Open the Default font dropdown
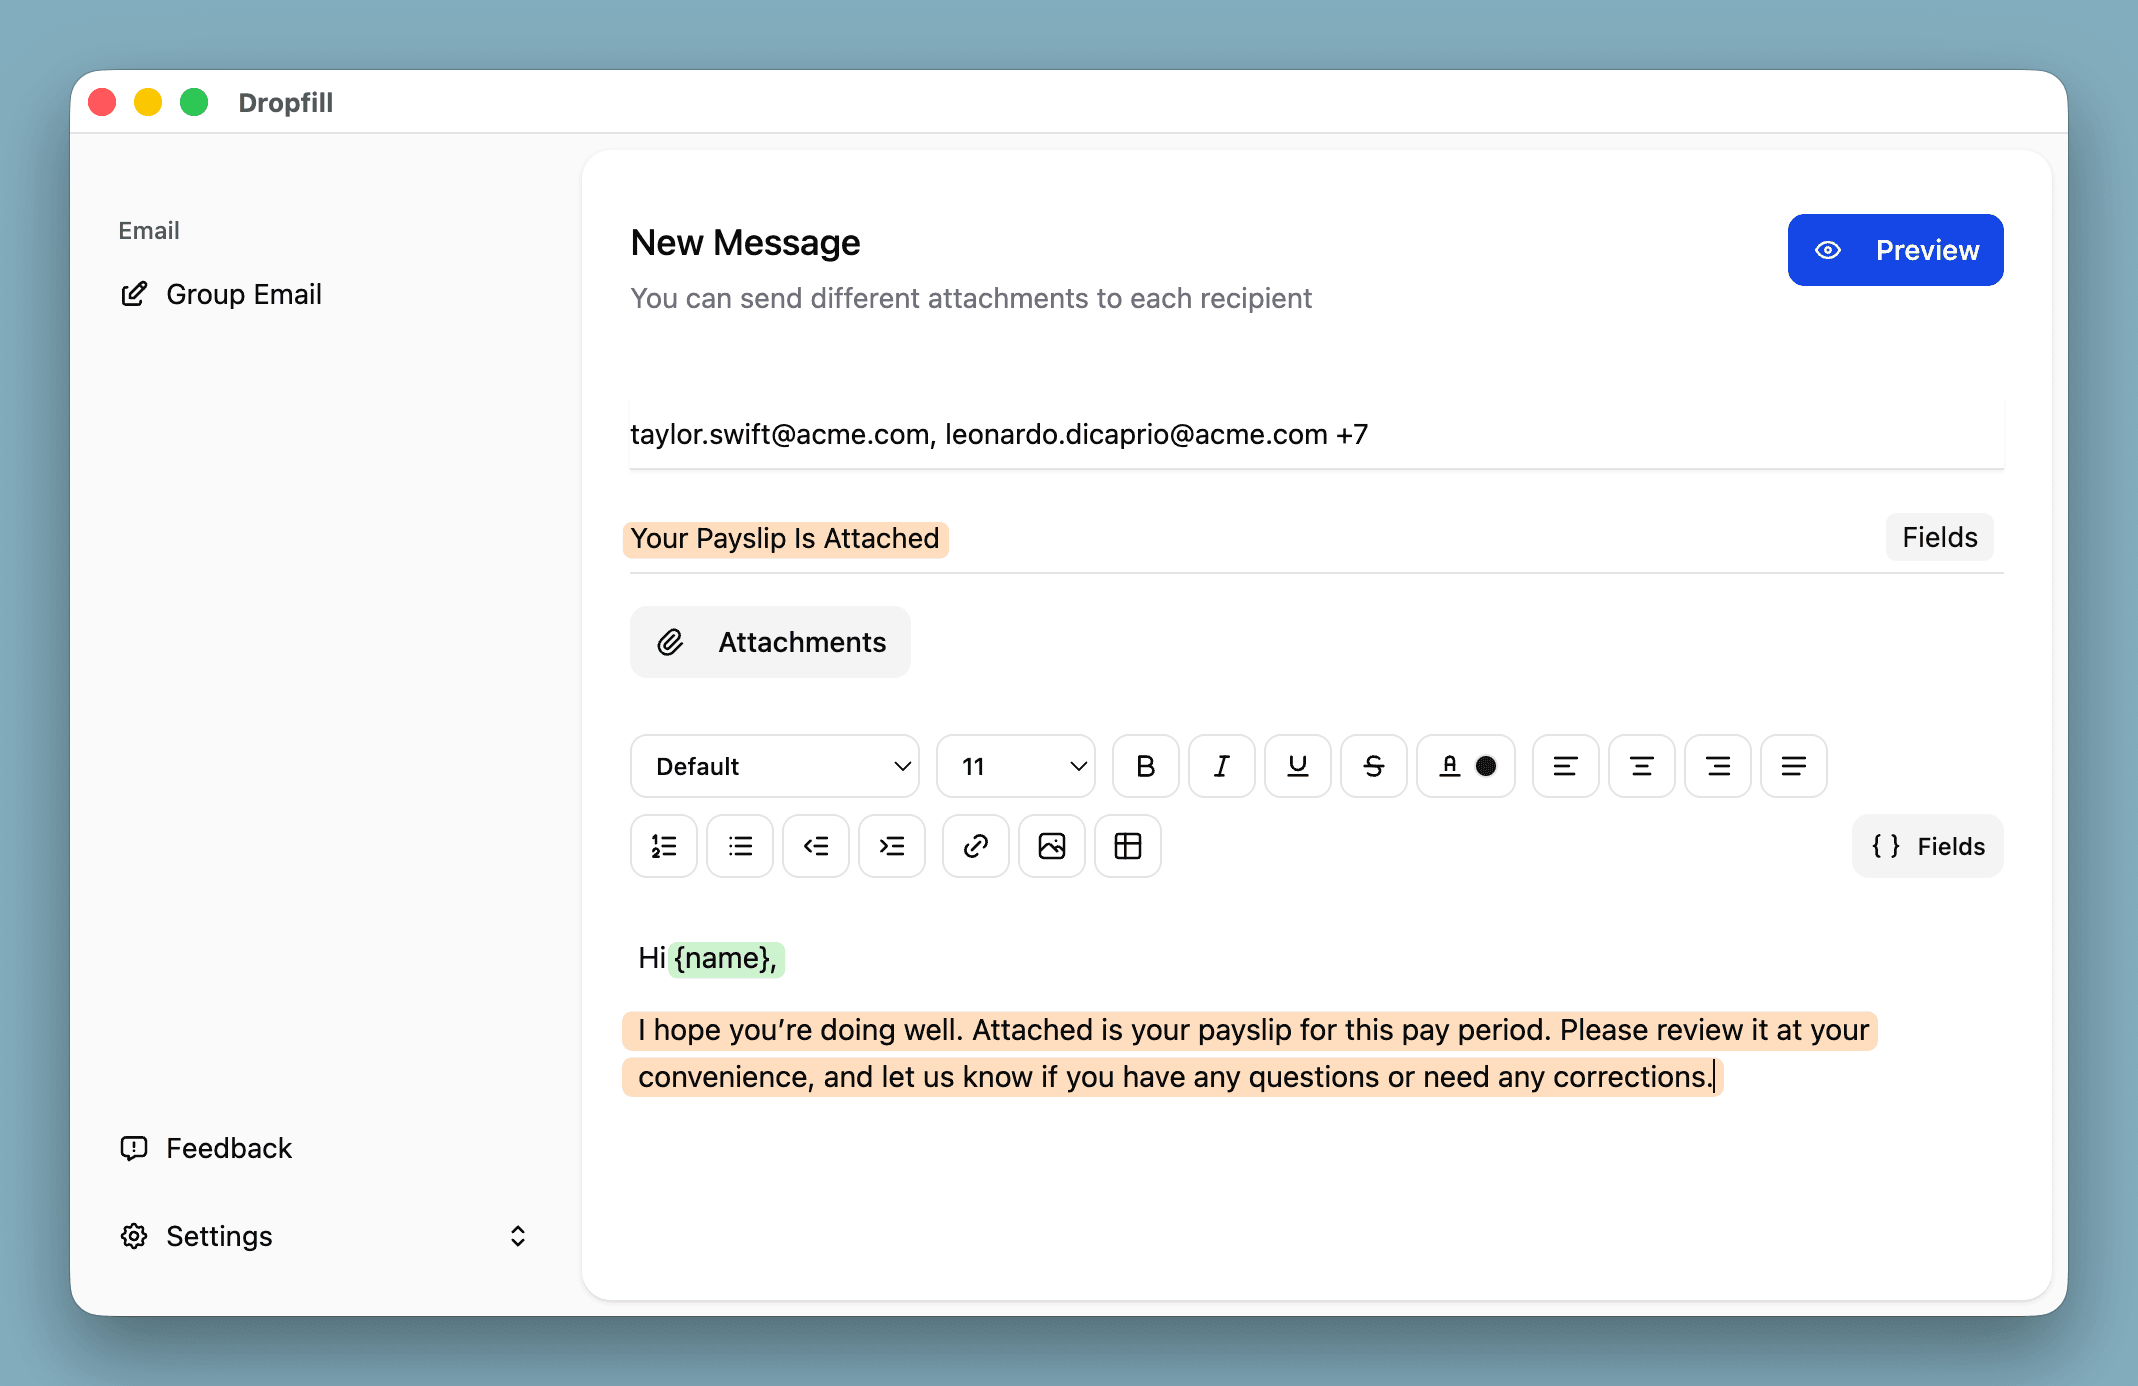 (774, 766)
